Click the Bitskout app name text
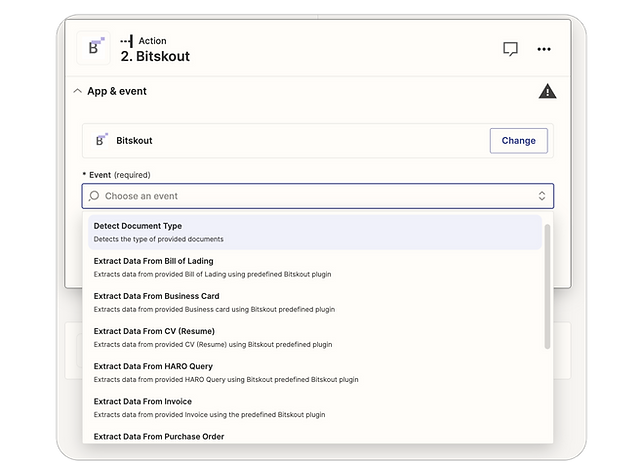The height and width of the screenshot is (473, 643). [x=134, y=141]
